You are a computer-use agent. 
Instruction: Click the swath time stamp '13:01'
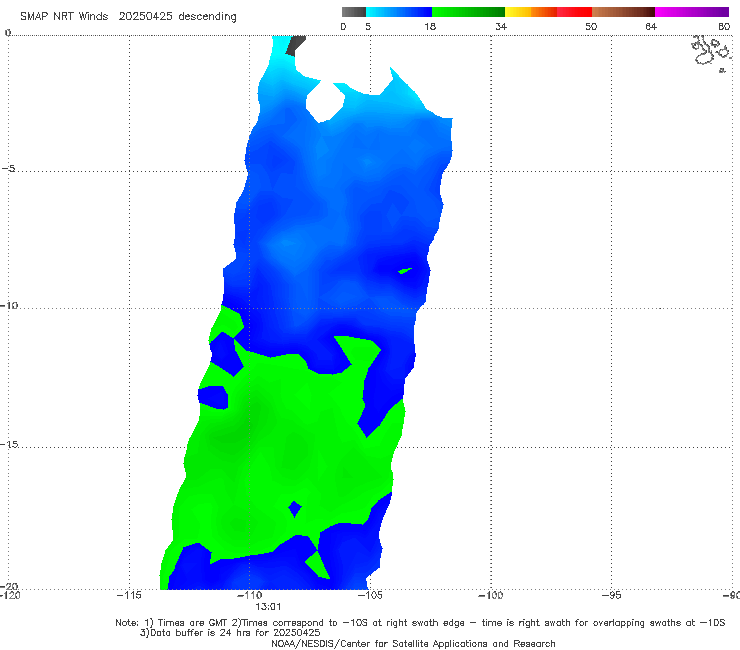[268, 607]
